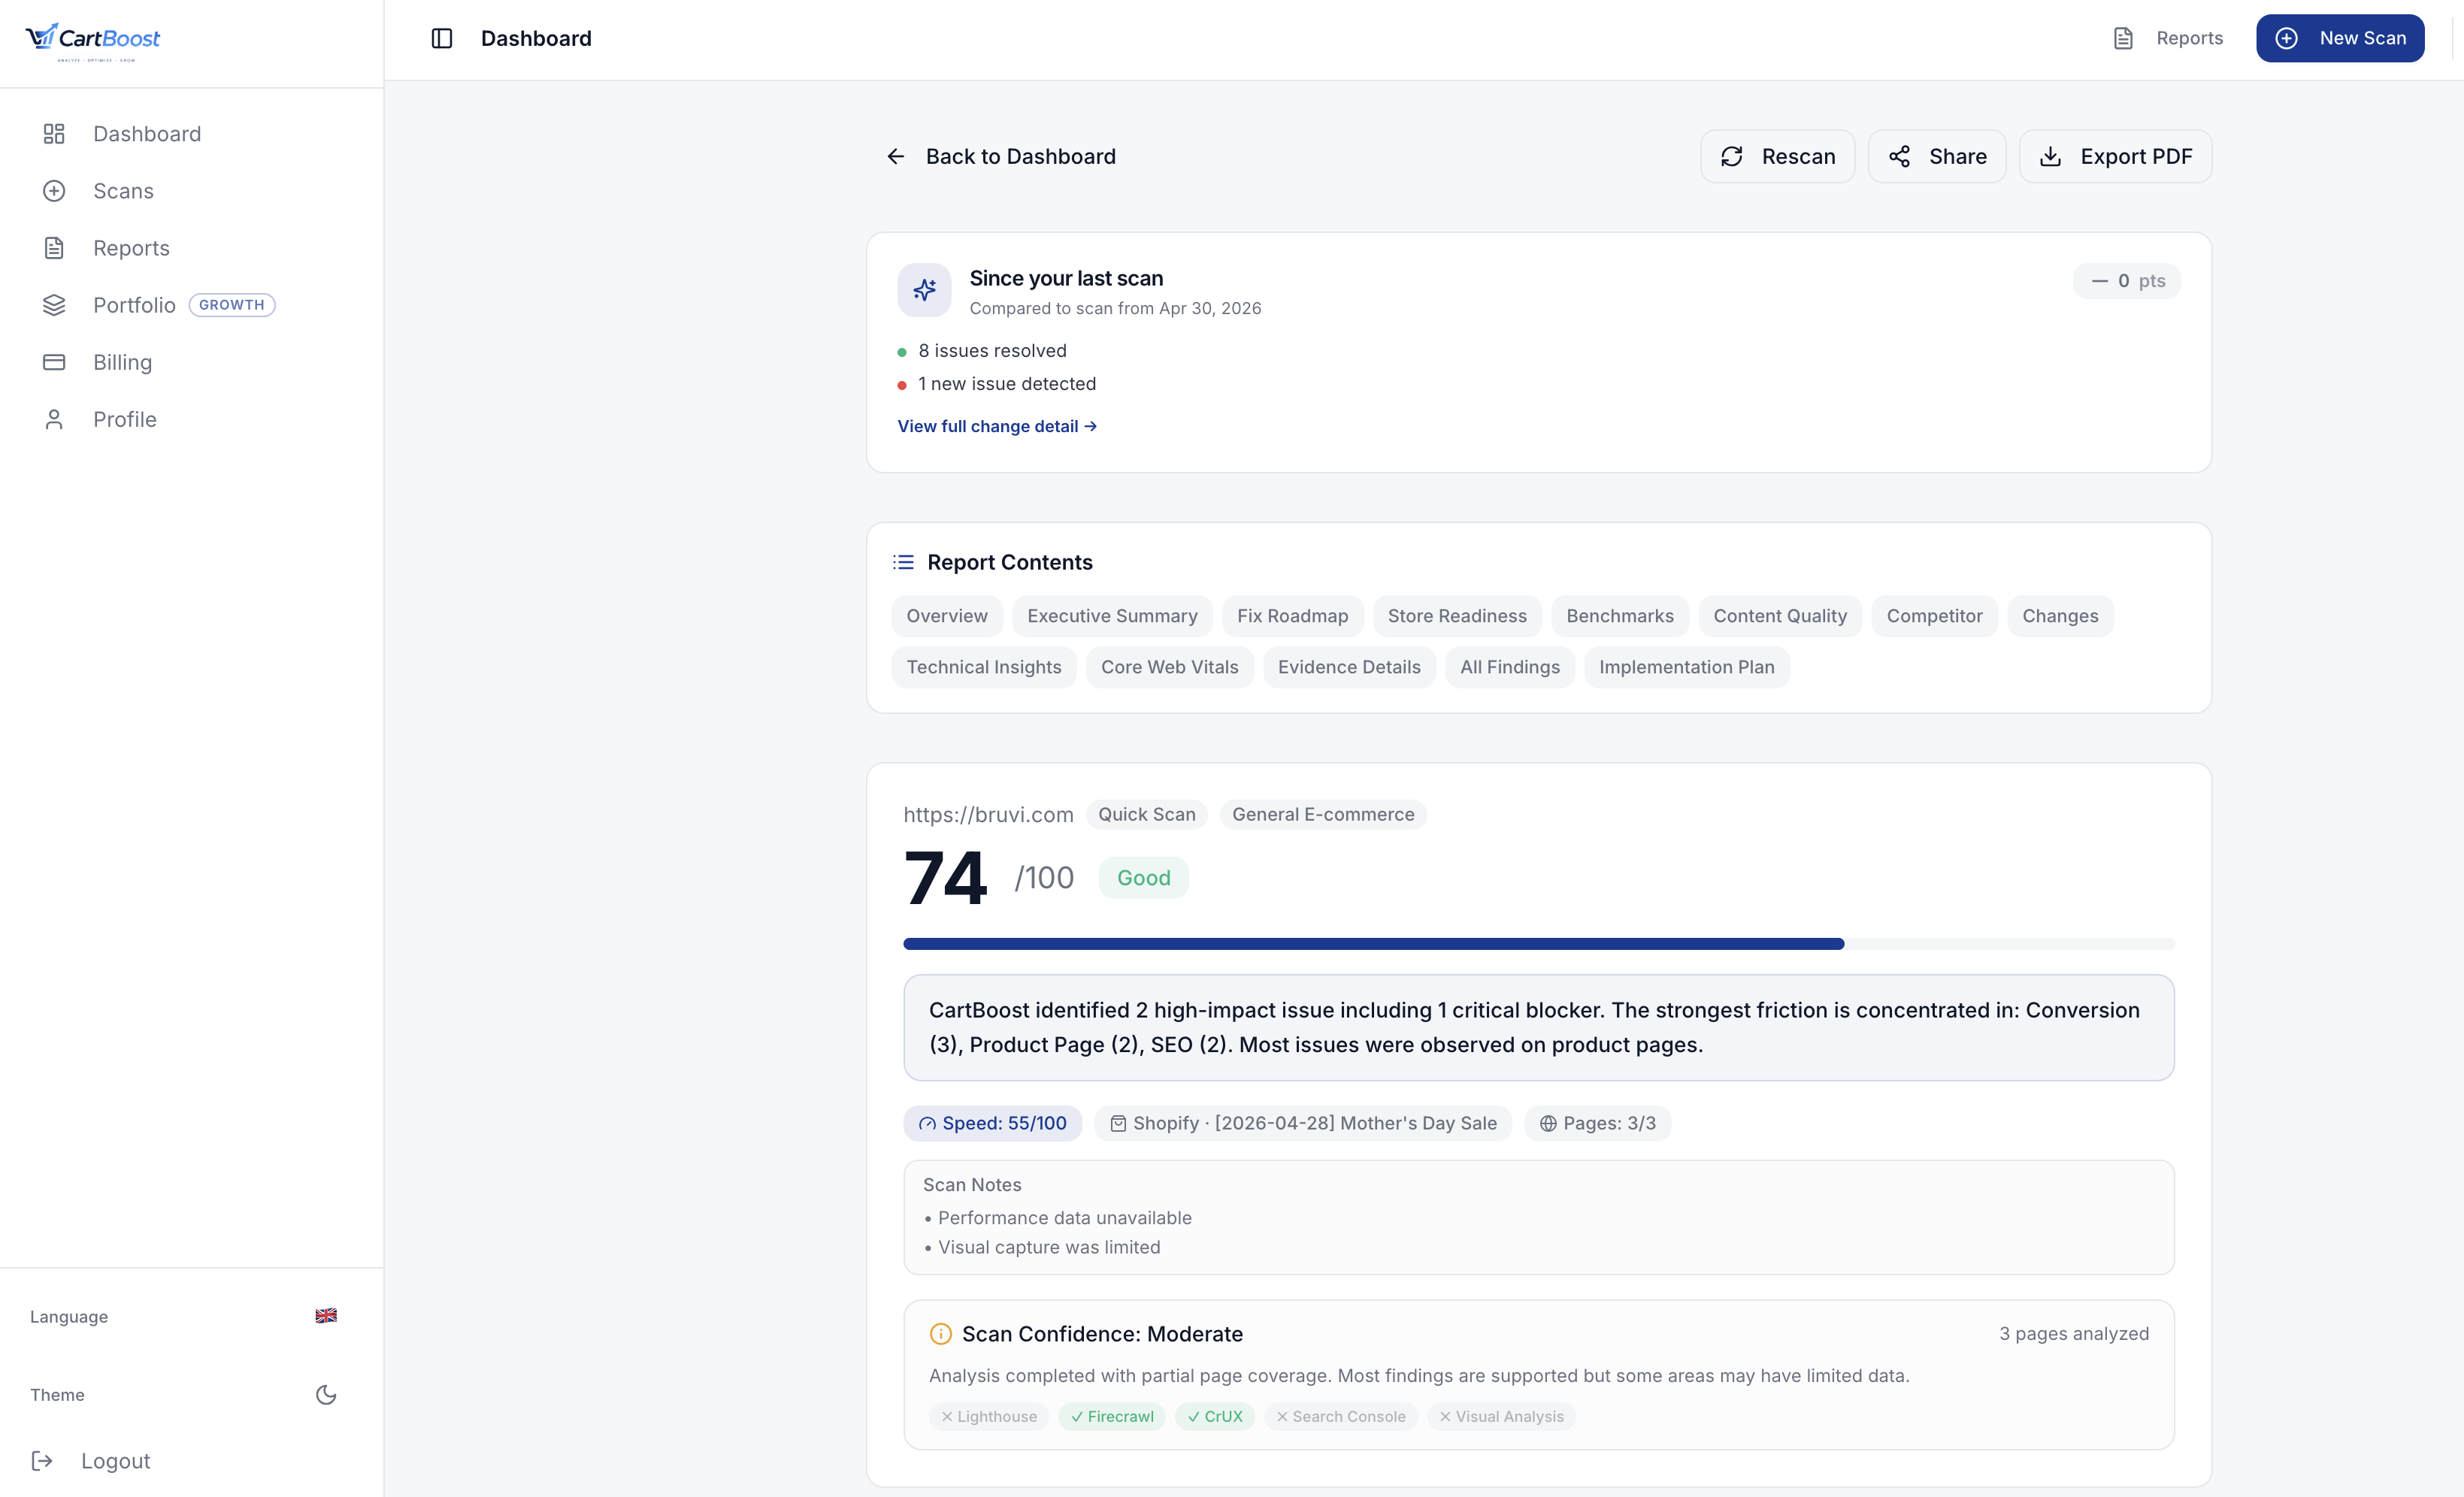Click the Report Contents list icon
The width and height of the screenshot is (2464, 1497).
tap(903, 562)
